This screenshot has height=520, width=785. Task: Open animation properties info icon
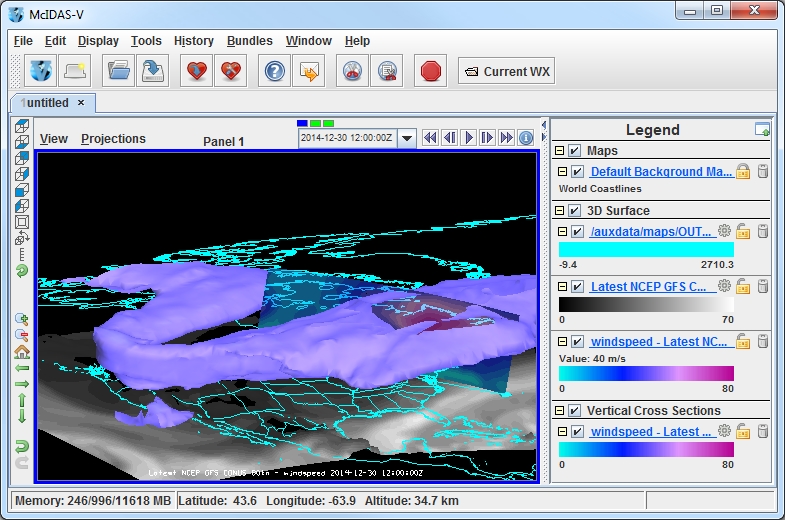526,138
